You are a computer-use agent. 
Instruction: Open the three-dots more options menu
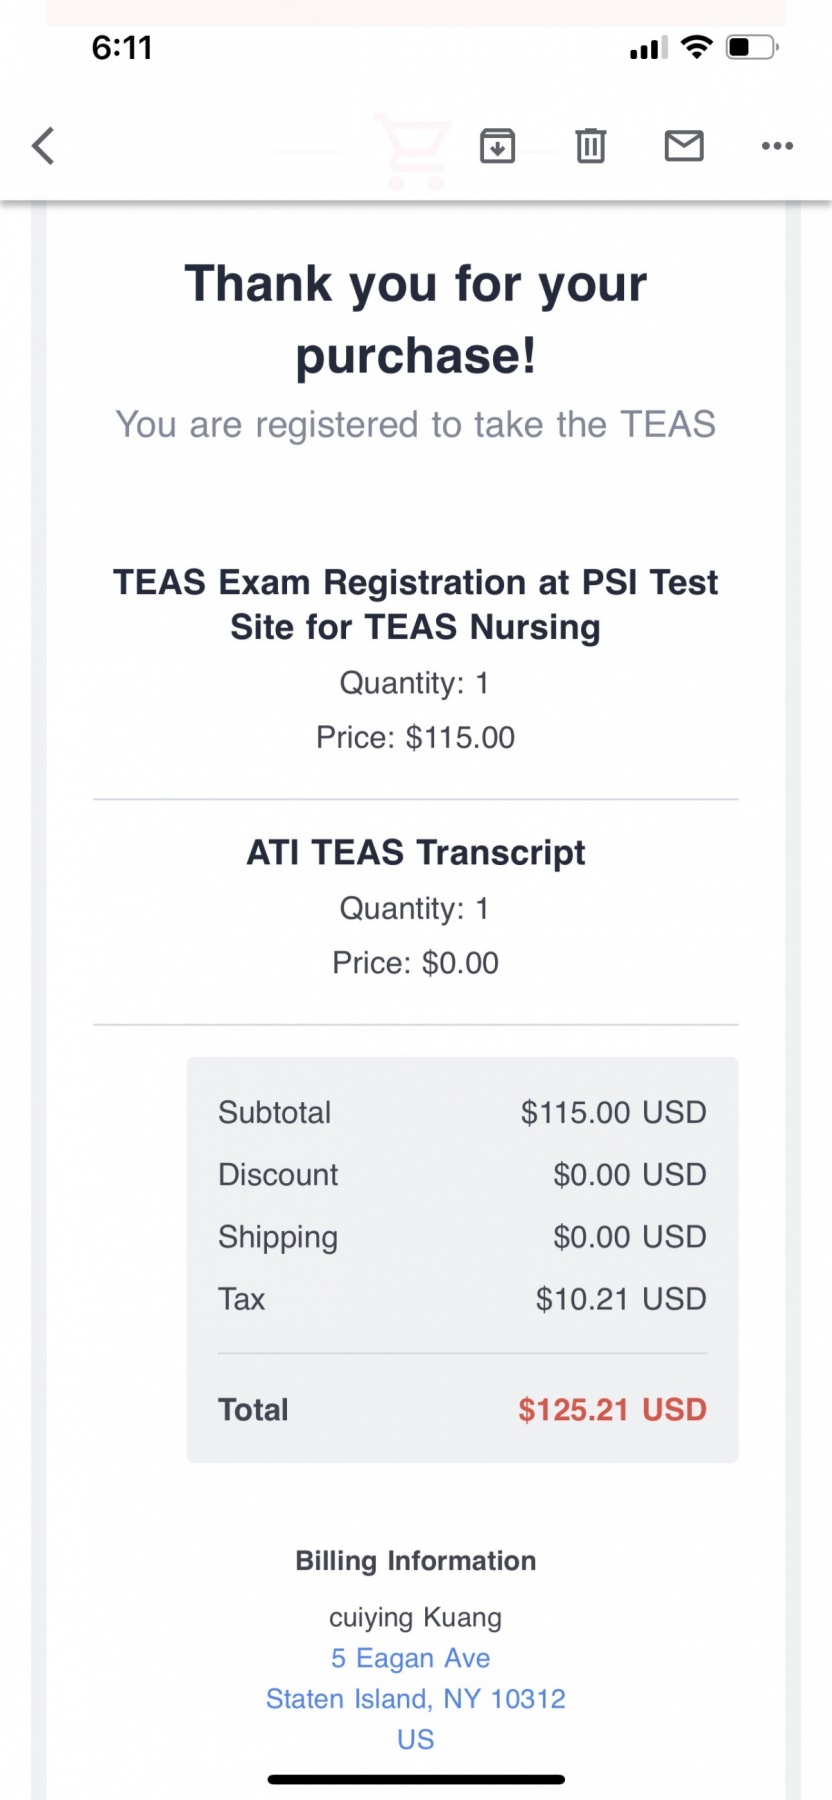(x=777, y=146)
